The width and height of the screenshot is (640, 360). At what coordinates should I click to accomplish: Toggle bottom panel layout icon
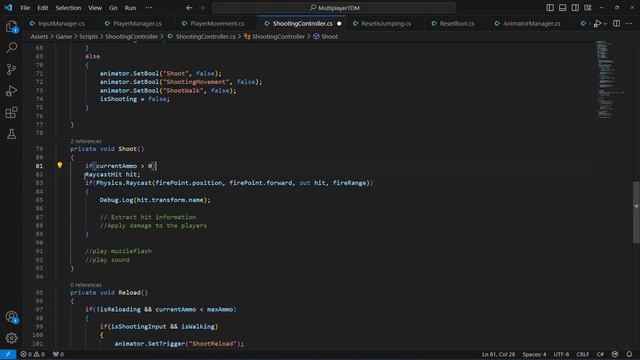(562, 8)
